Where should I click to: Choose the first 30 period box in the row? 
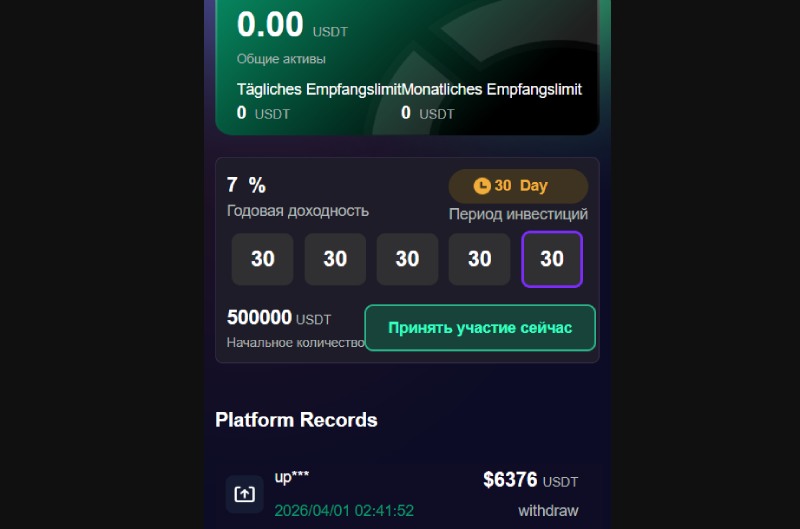tap(262, 259)
